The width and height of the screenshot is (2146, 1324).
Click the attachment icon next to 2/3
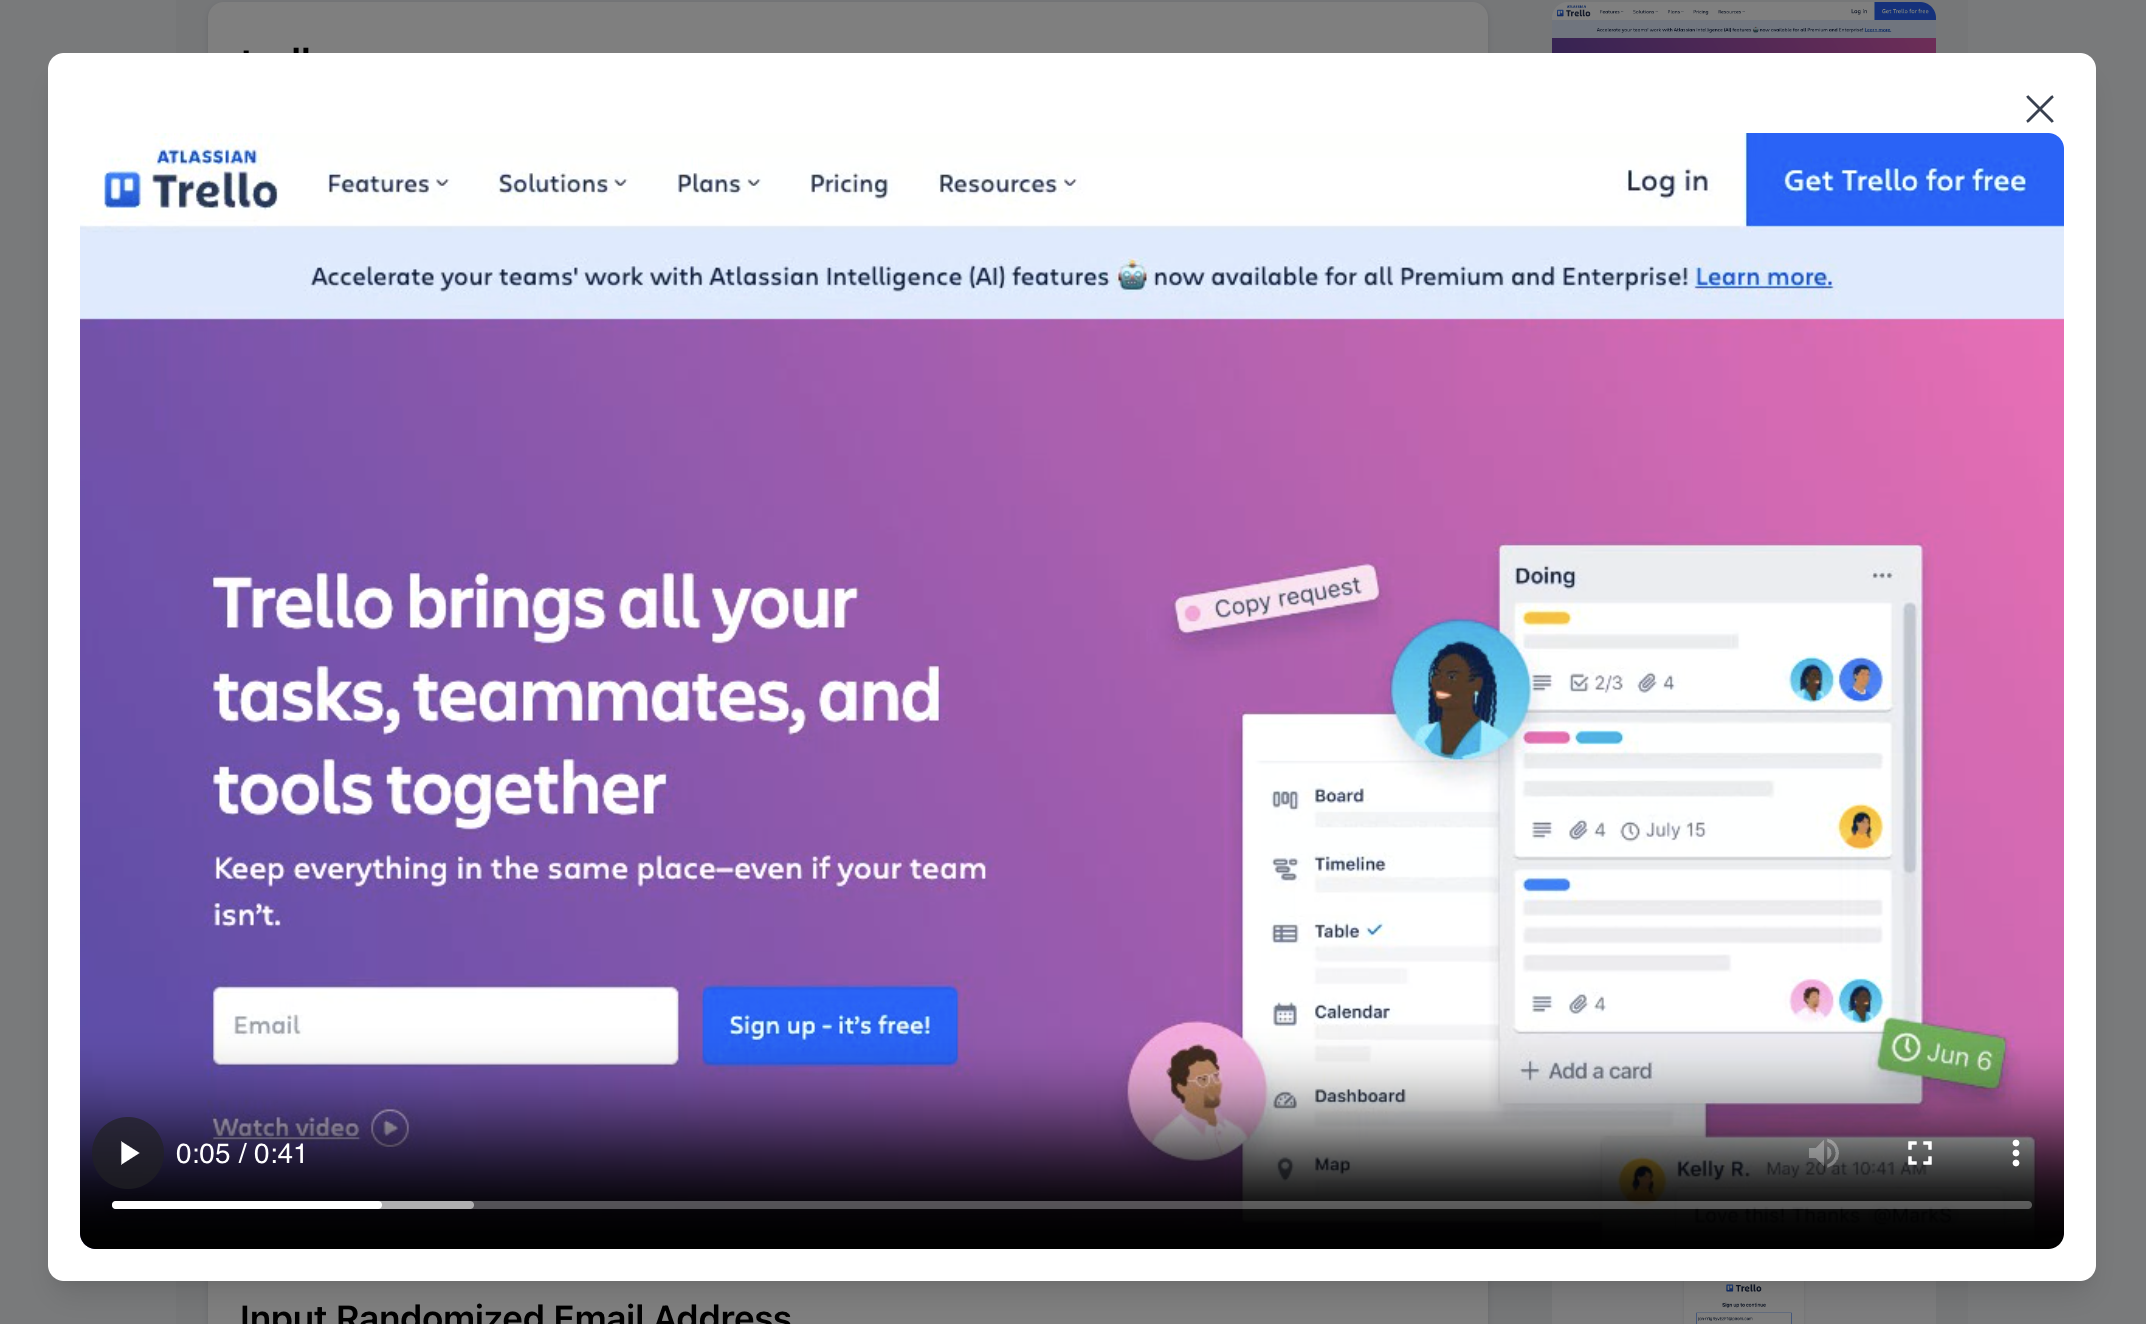(1646, 683)
